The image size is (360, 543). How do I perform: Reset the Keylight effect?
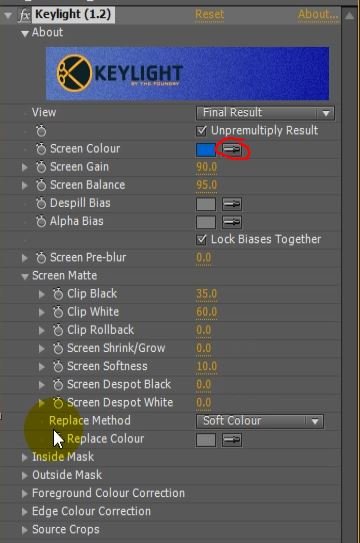pos(209,15)
